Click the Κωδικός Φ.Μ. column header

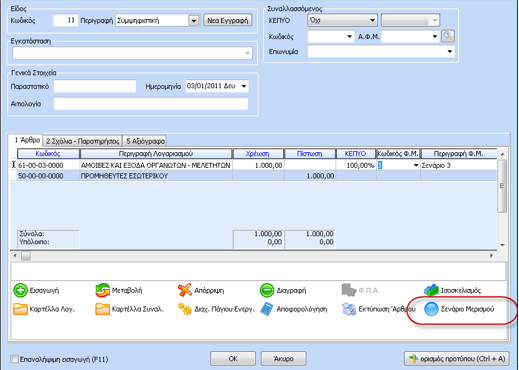pos(398,154)
